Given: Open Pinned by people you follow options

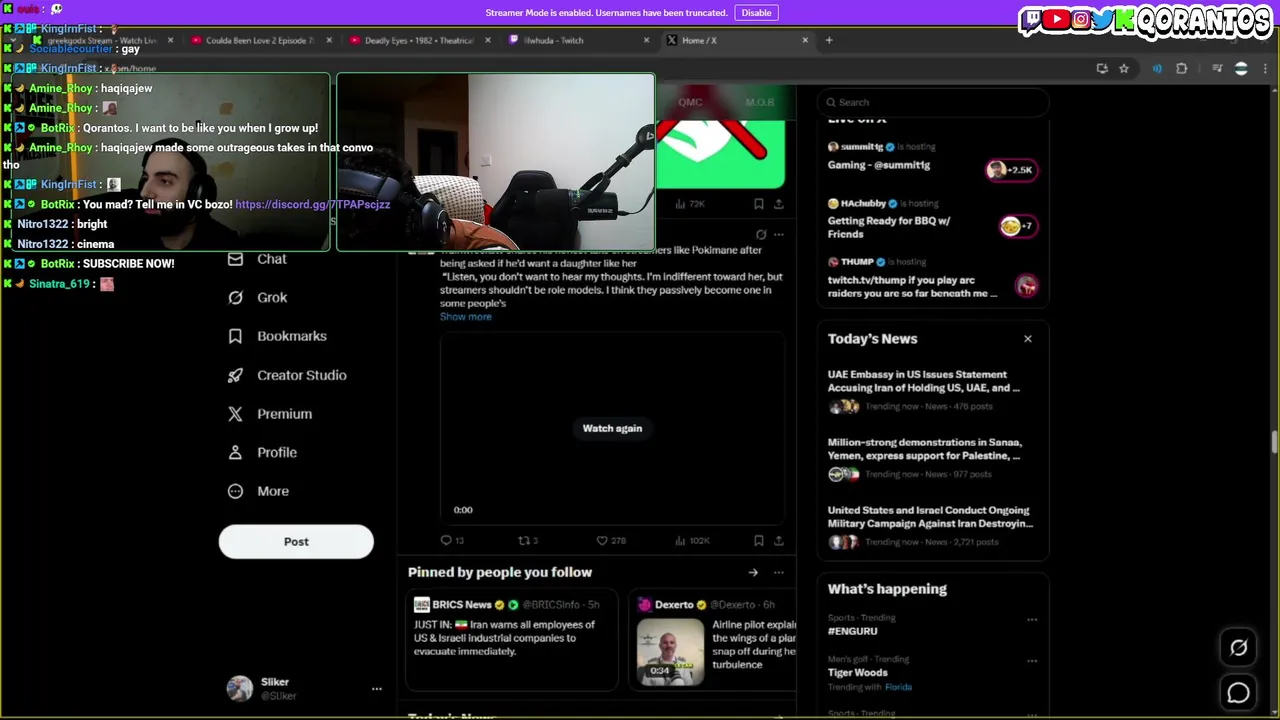Looking at the screenshot, I should [x=779, y=572].
